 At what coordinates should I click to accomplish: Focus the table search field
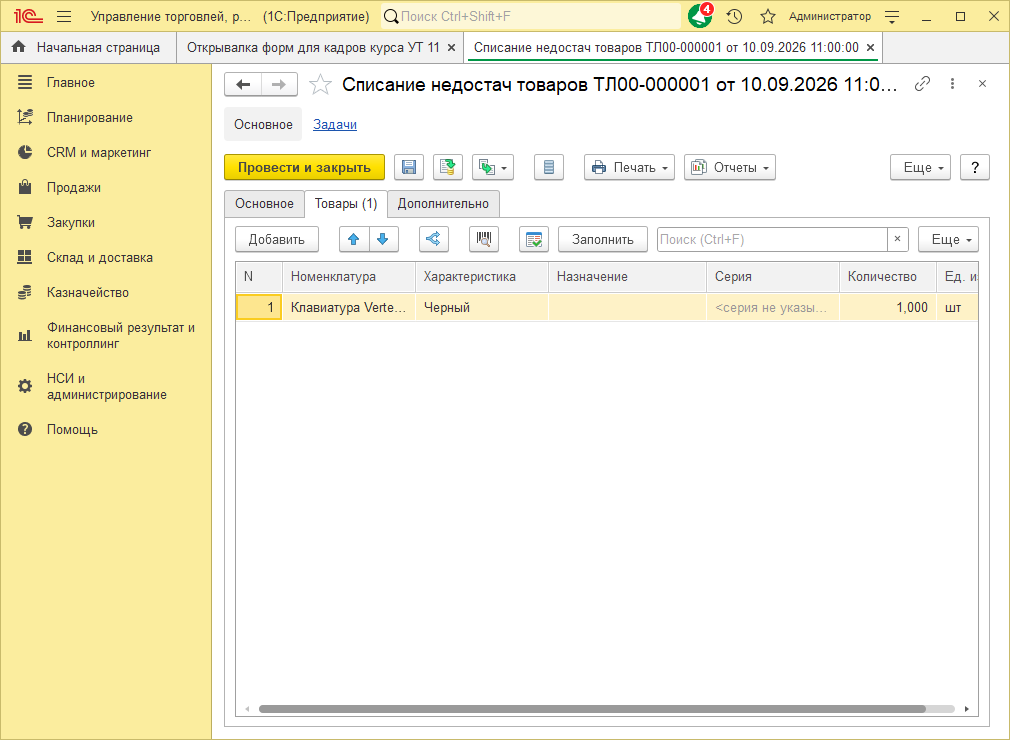(x=772, y=240)
